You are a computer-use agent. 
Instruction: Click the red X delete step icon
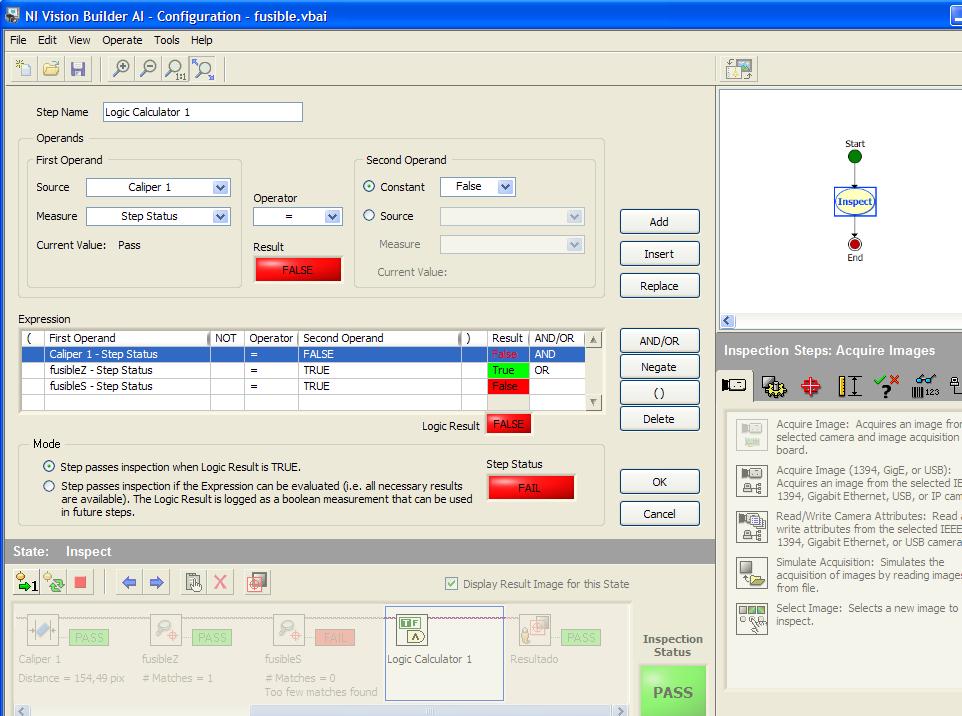220,582
